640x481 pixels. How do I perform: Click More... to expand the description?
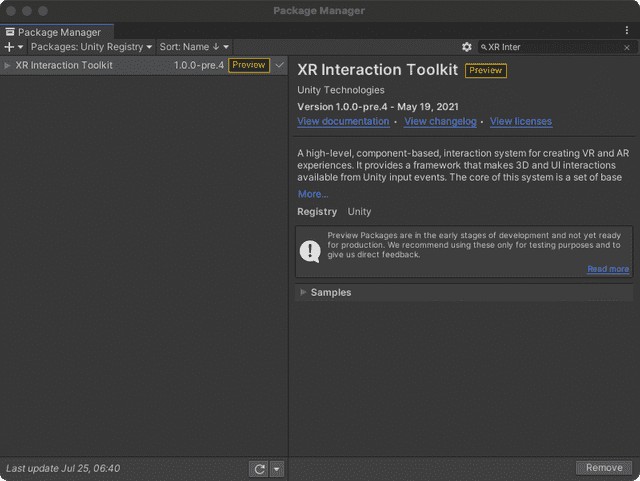coord(313,194)
